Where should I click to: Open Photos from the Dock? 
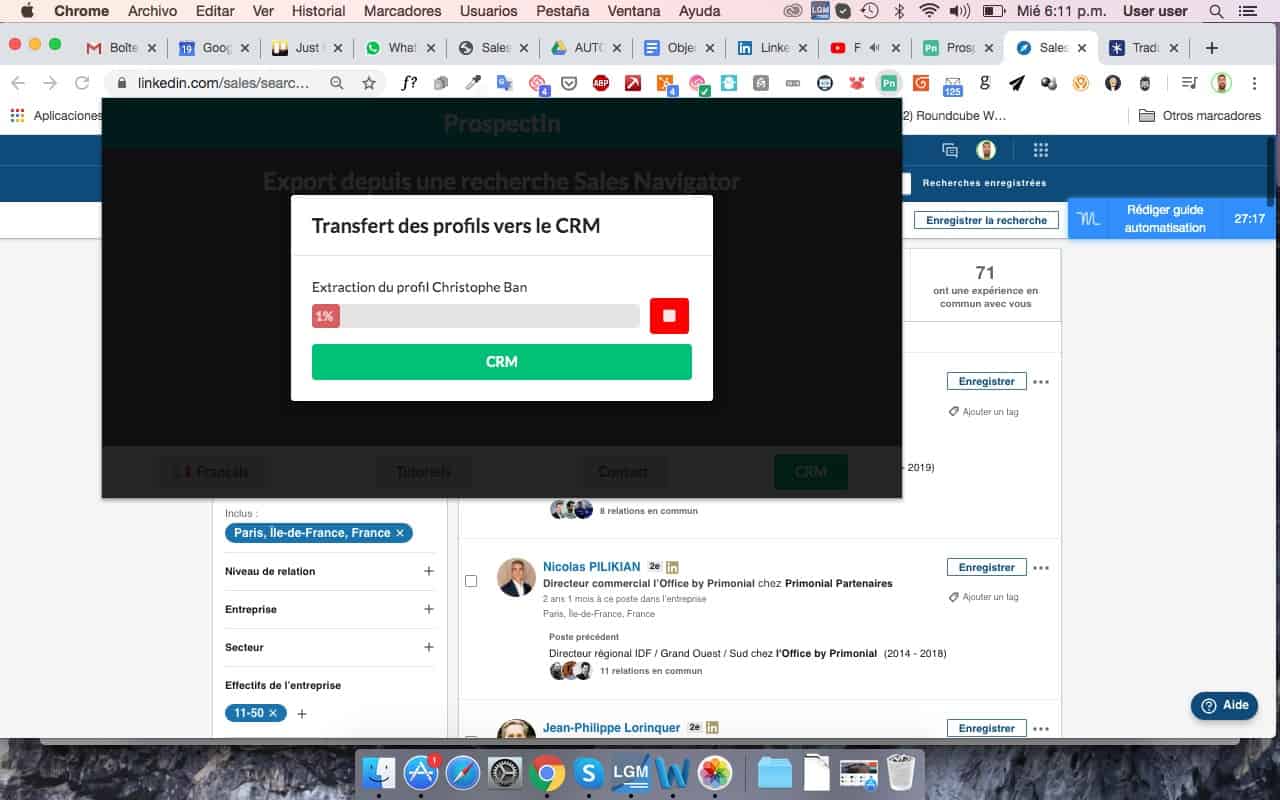(715, 773)
